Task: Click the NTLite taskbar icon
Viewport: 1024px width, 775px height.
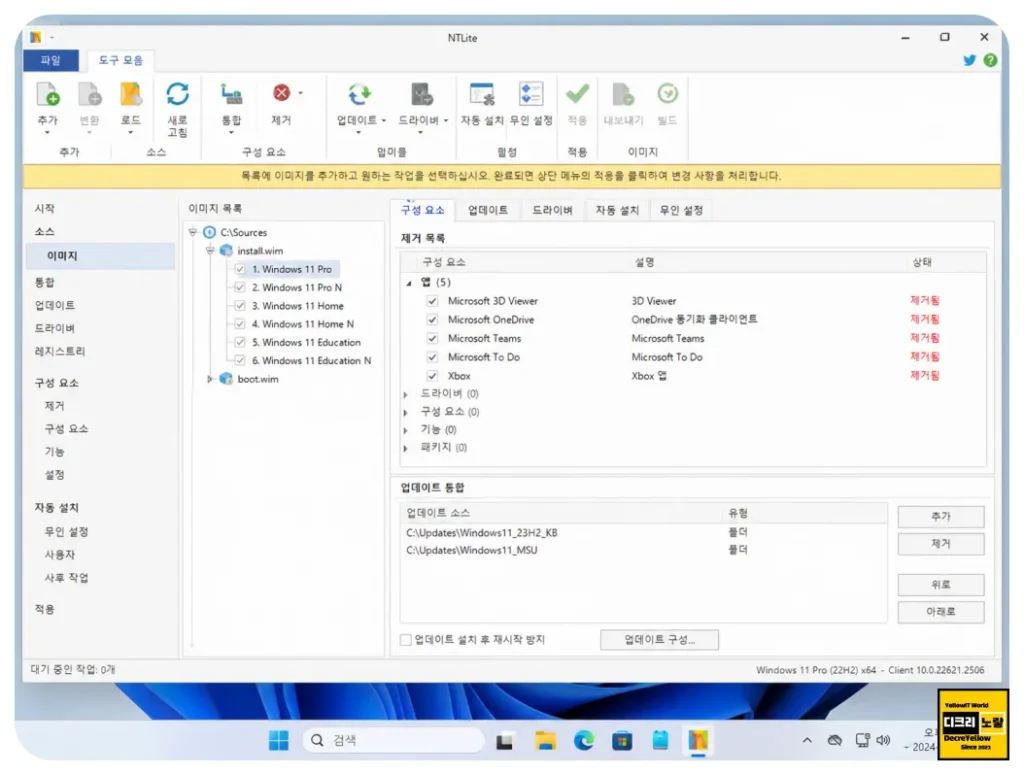Action: coord(698,740)
